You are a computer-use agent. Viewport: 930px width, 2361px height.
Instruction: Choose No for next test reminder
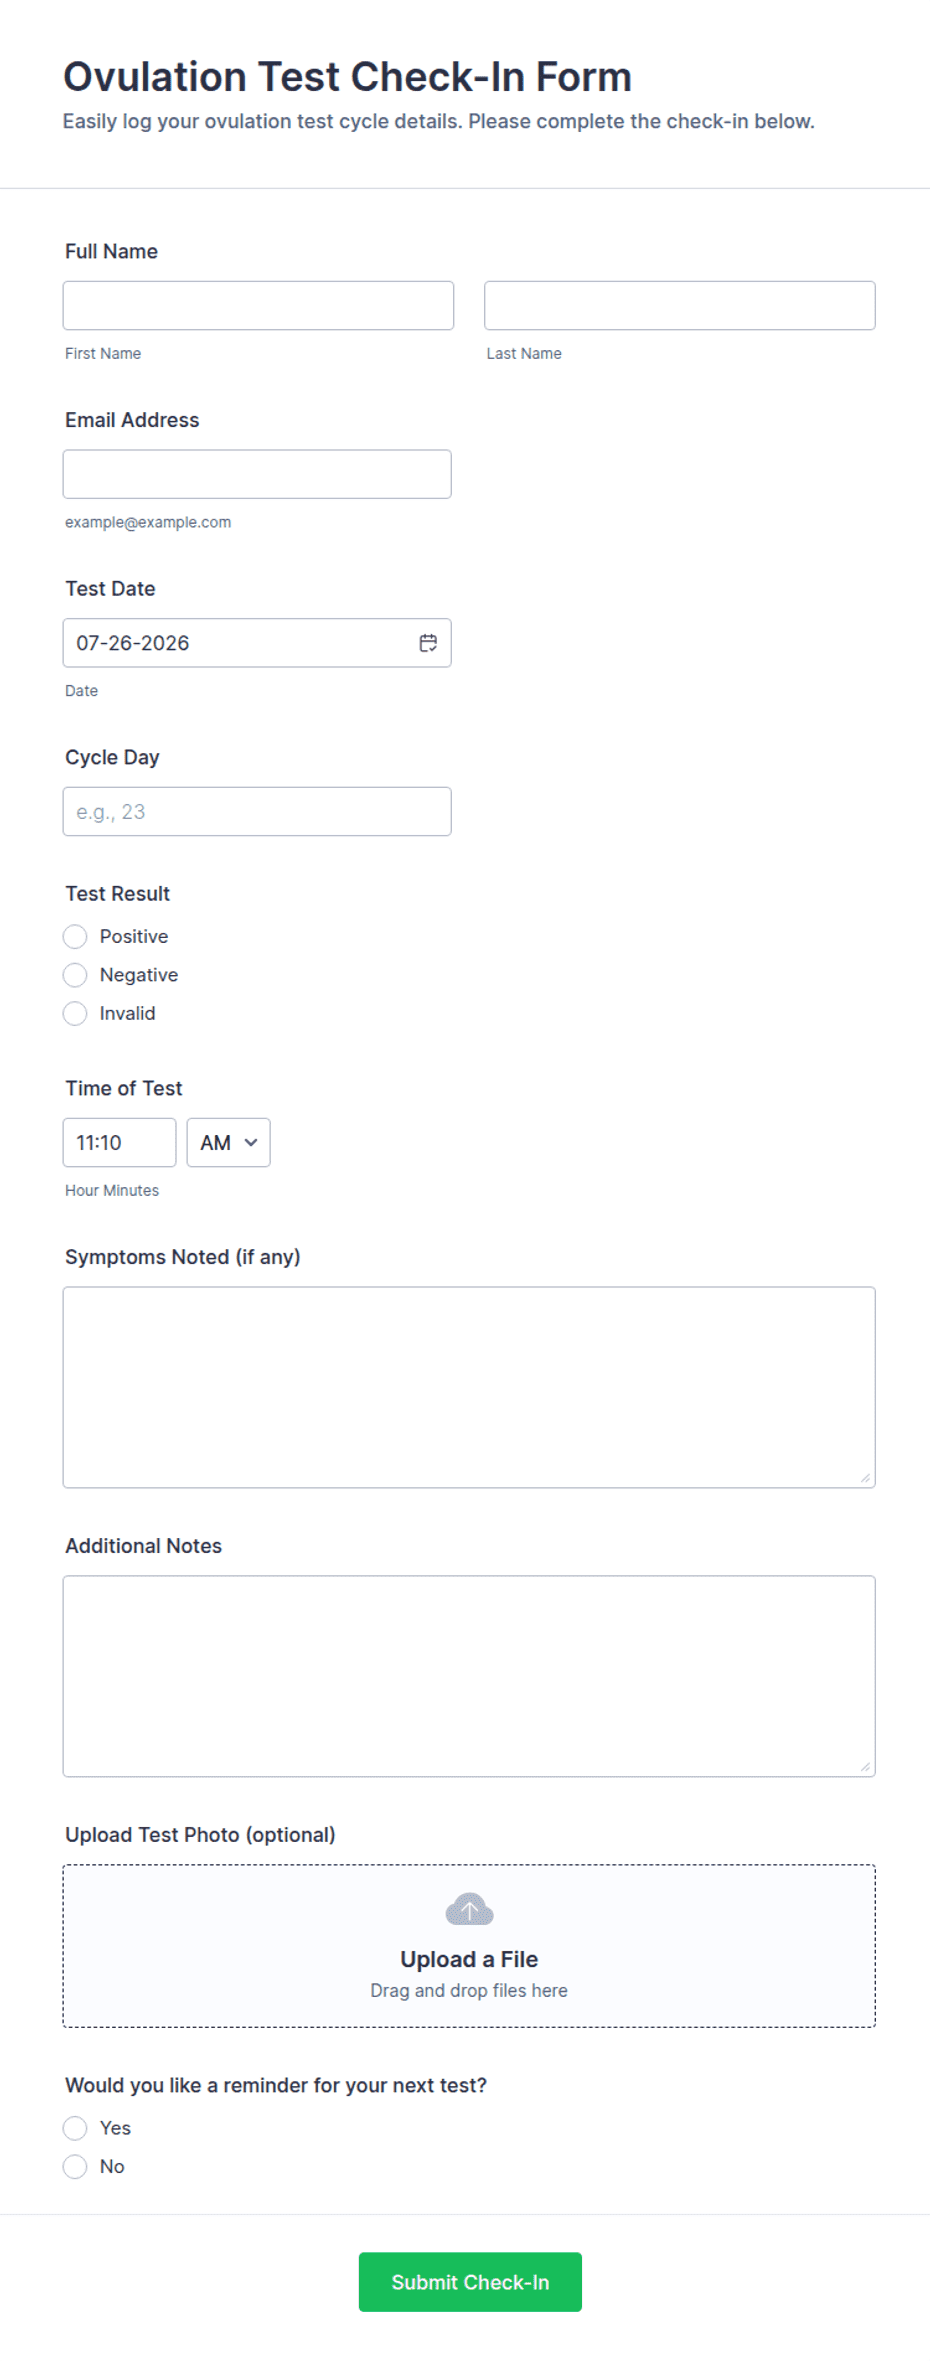(75, 2167)
